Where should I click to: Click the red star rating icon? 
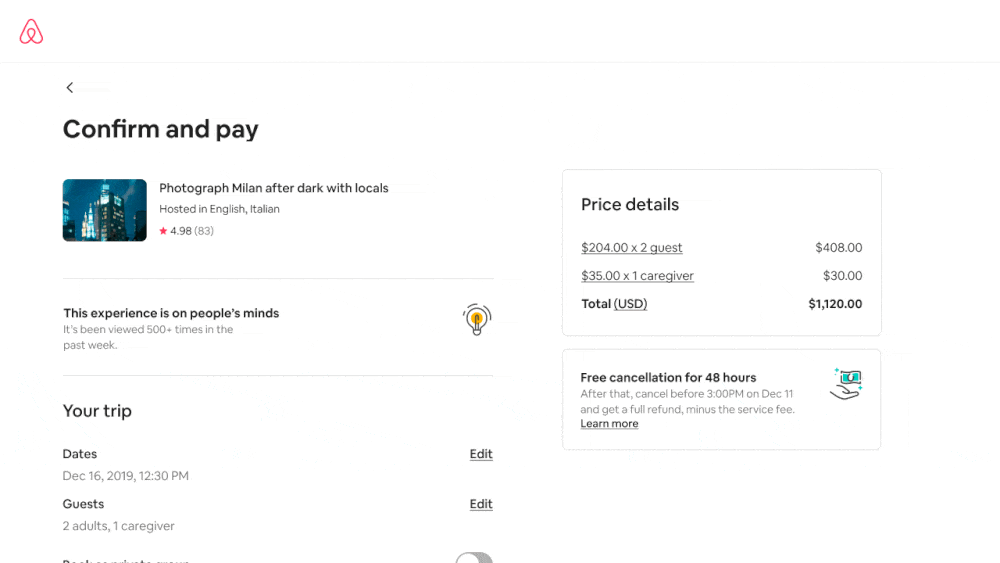[x=163, y=231]
